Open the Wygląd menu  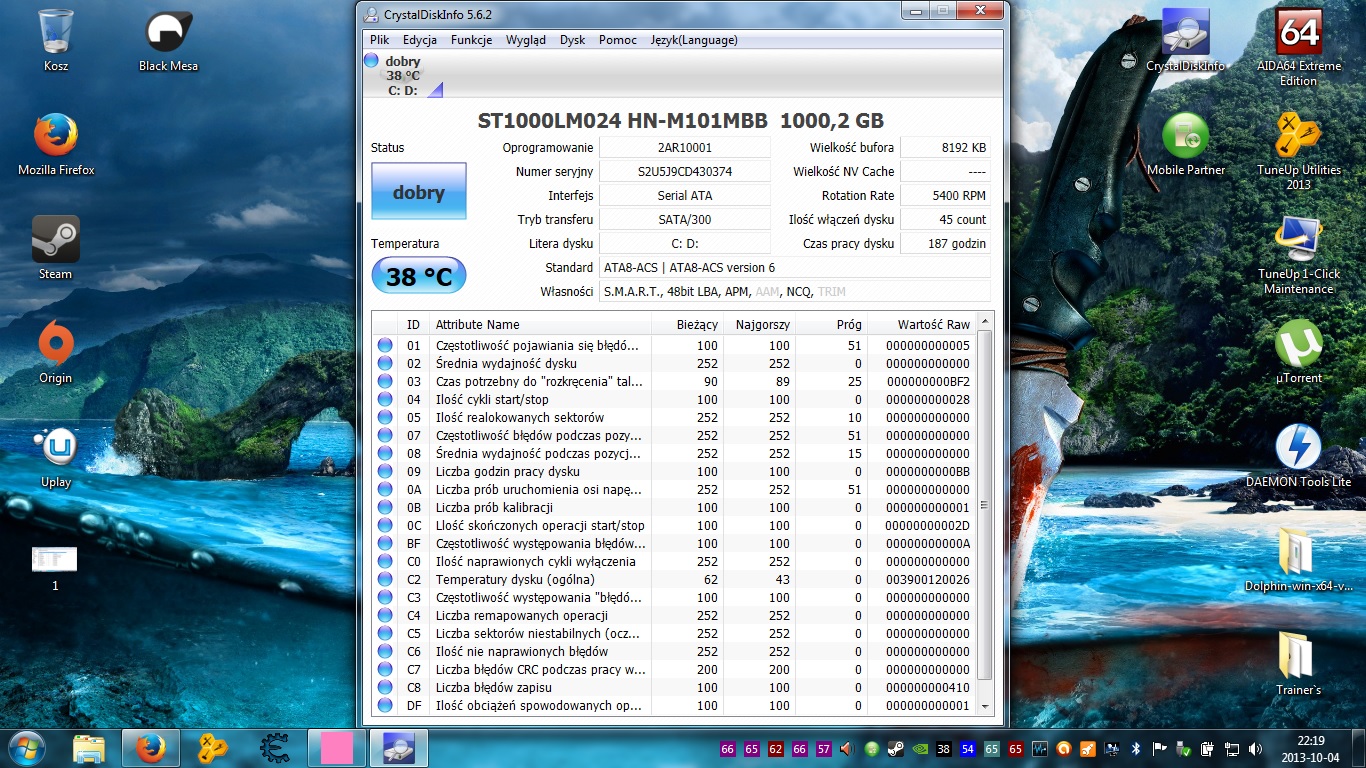tap(526, 40)
